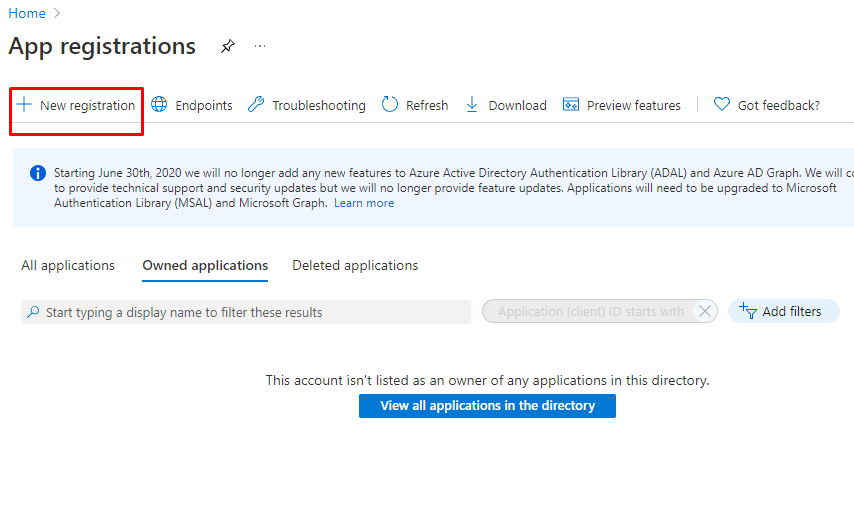Click the plus icon for New registration
Viewport: 854px width, 511px height.
click(x=24, y=105)
